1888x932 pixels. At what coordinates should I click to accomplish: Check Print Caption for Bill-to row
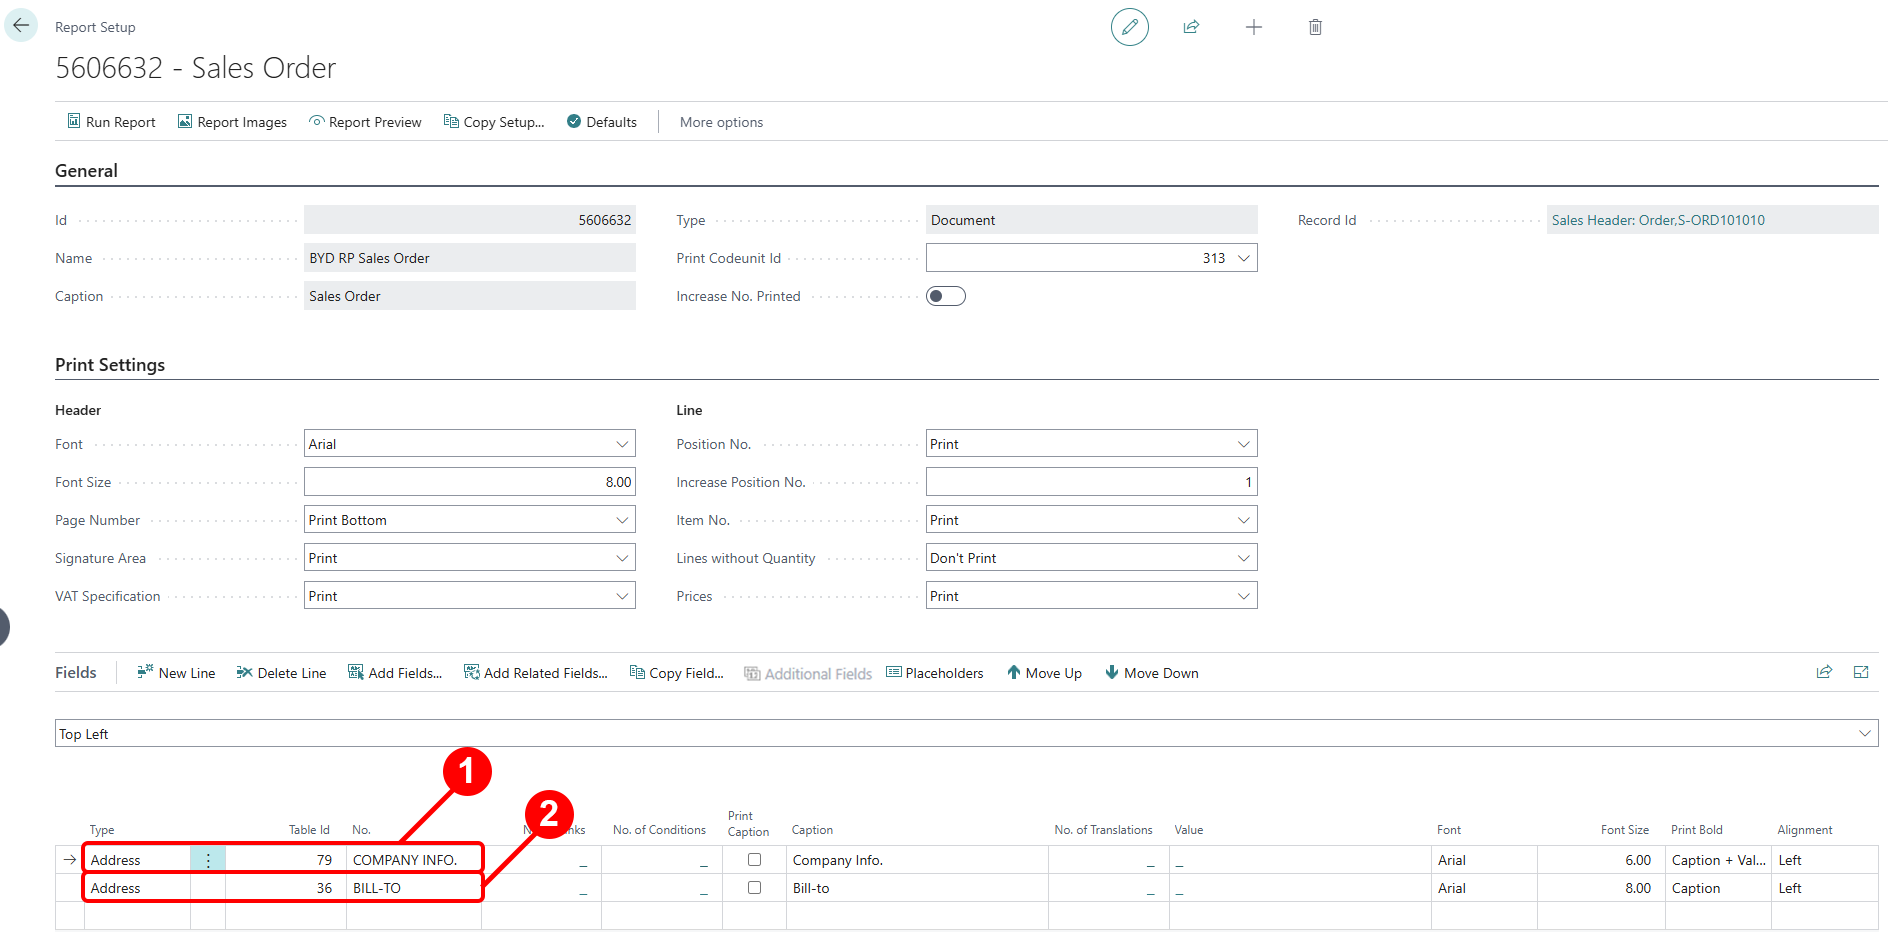pos(754,888)
